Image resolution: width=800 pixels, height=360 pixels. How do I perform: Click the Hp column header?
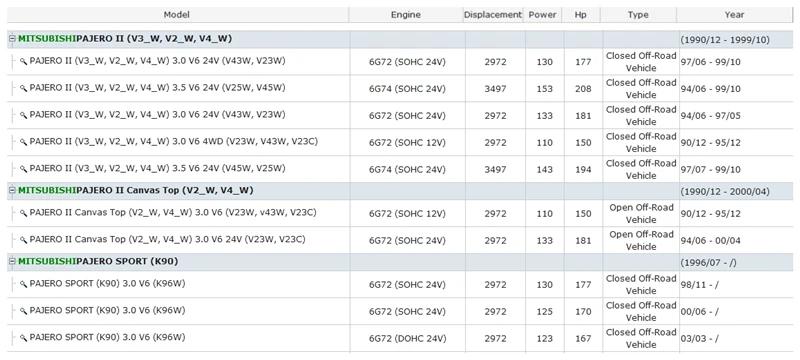coord(581,15)
